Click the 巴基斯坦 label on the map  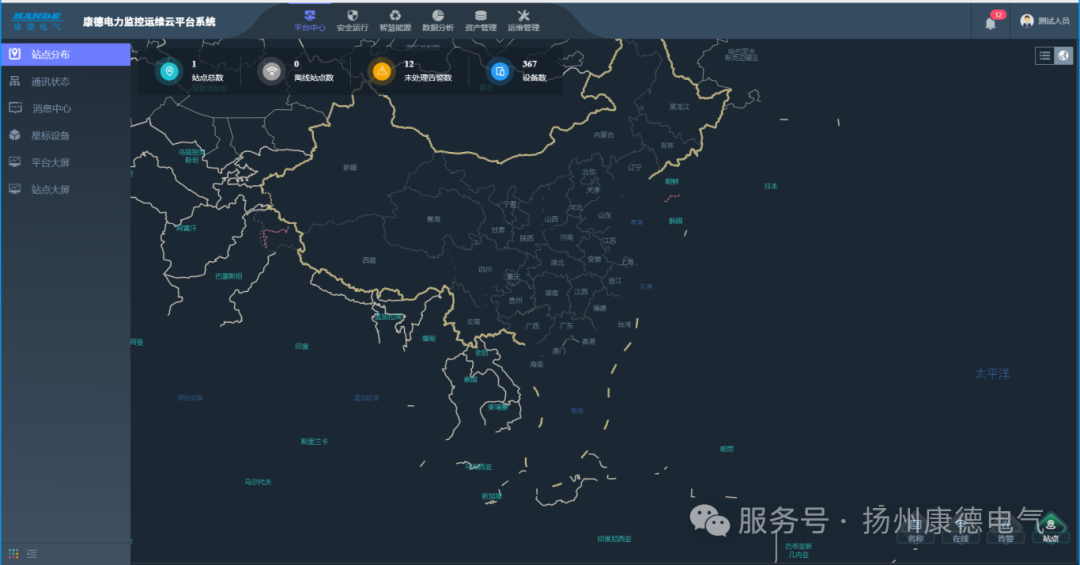pyautogui.click(x=228, y=276)
